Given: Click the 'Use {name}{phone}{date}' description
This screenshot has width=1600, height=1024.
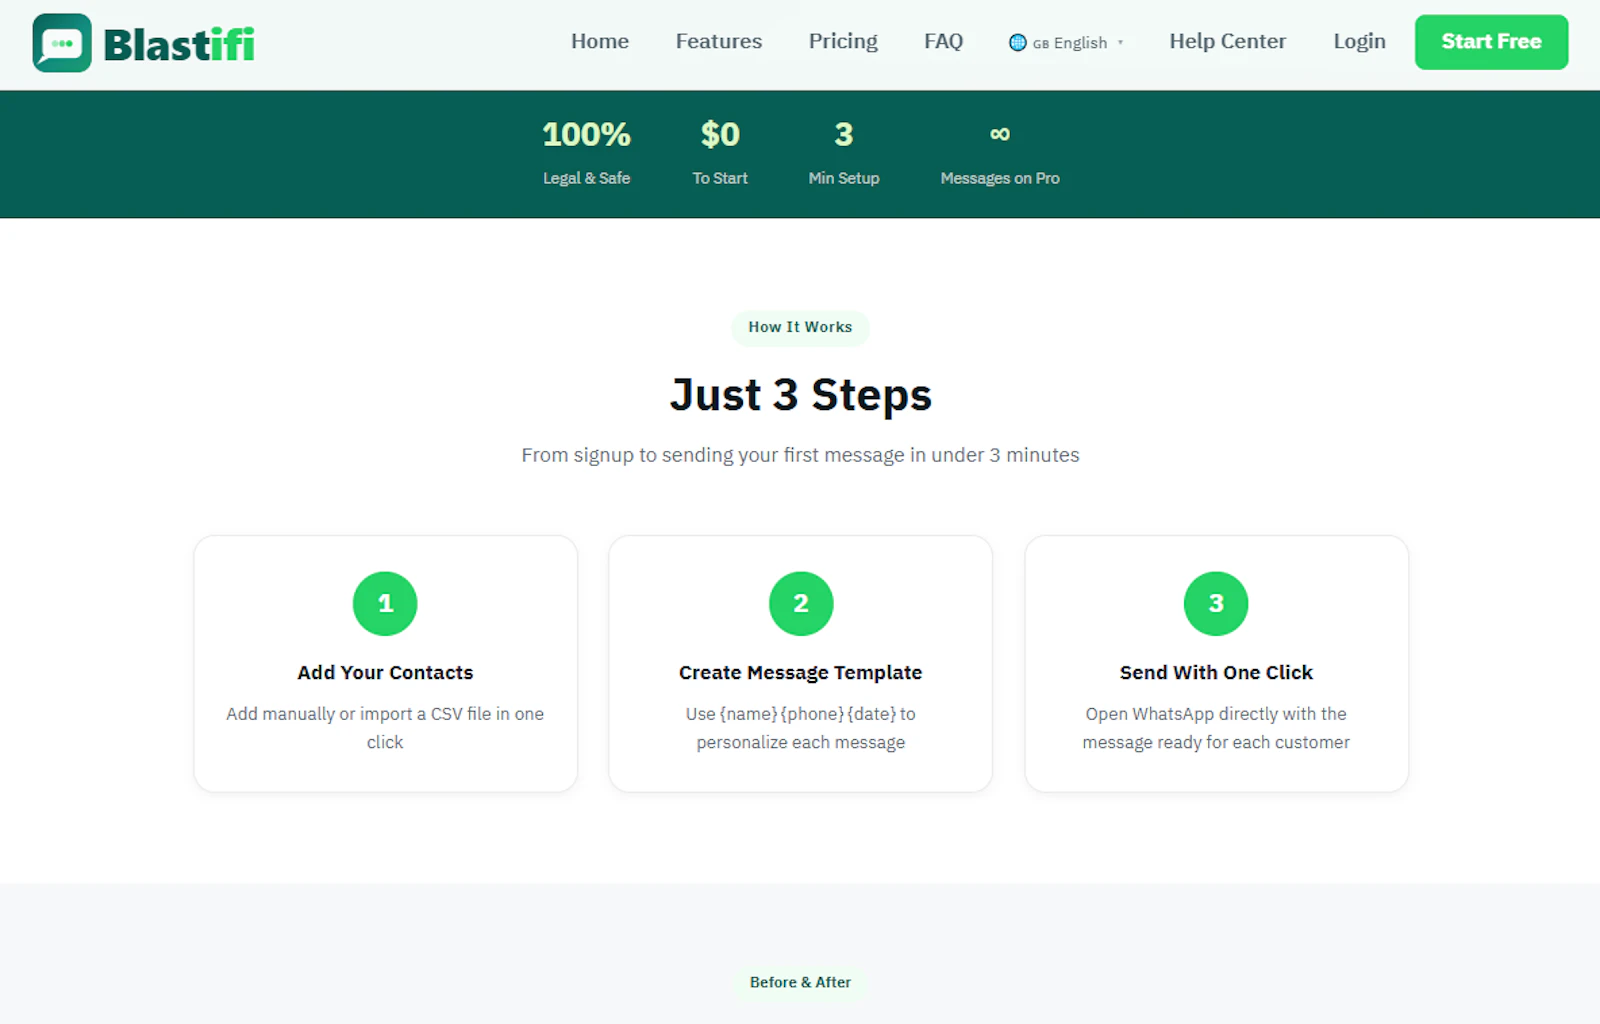Looking at the screenshot, I should [x=801, y=728].
